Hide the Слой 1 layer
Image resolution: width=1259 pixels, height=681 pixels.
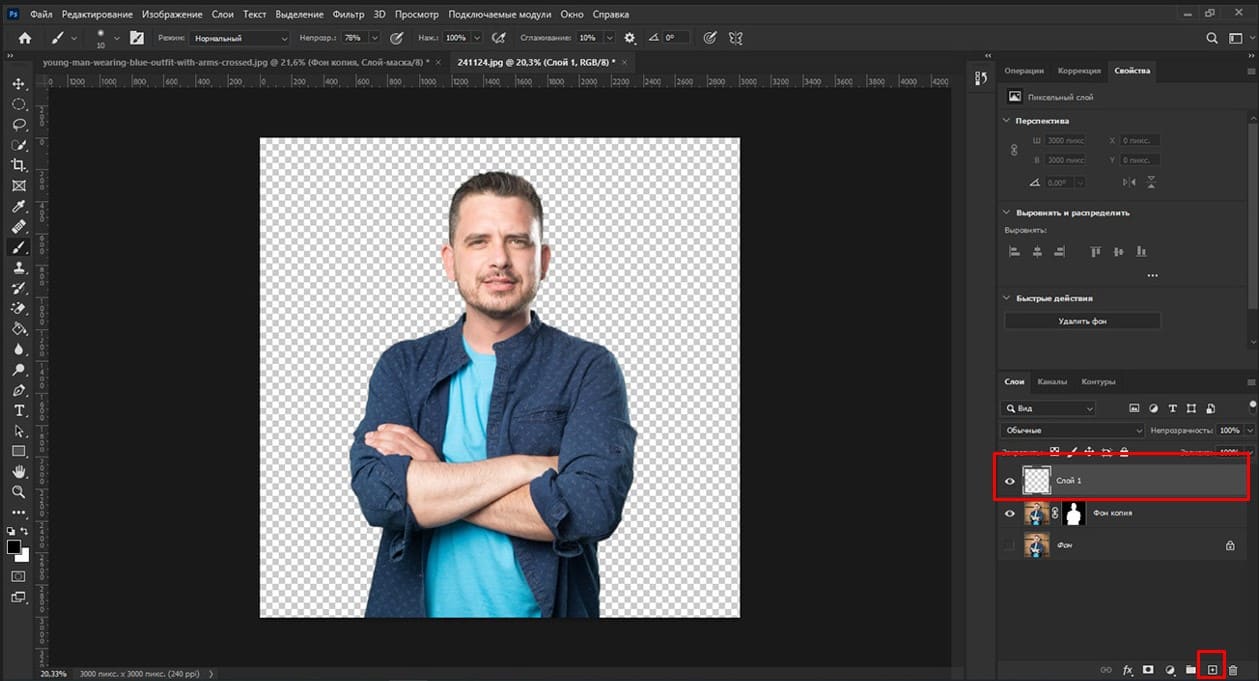[1009, 481]
